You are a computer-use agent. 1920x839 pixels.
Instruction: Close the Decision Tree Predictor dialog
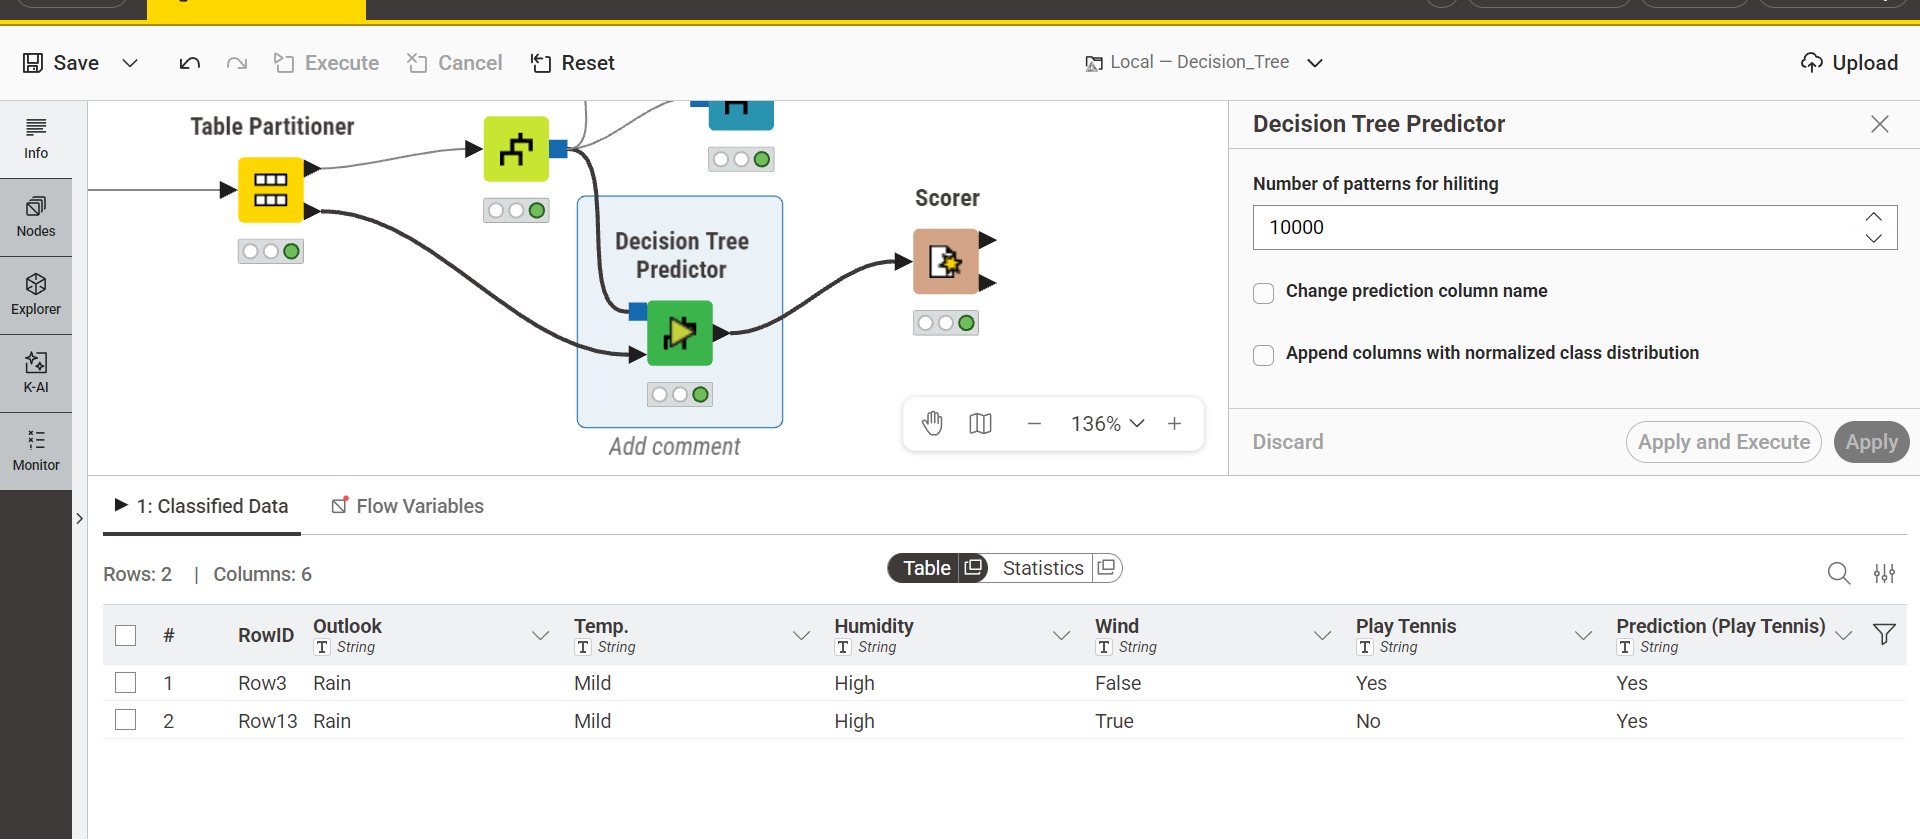(x=1880, y=124)
